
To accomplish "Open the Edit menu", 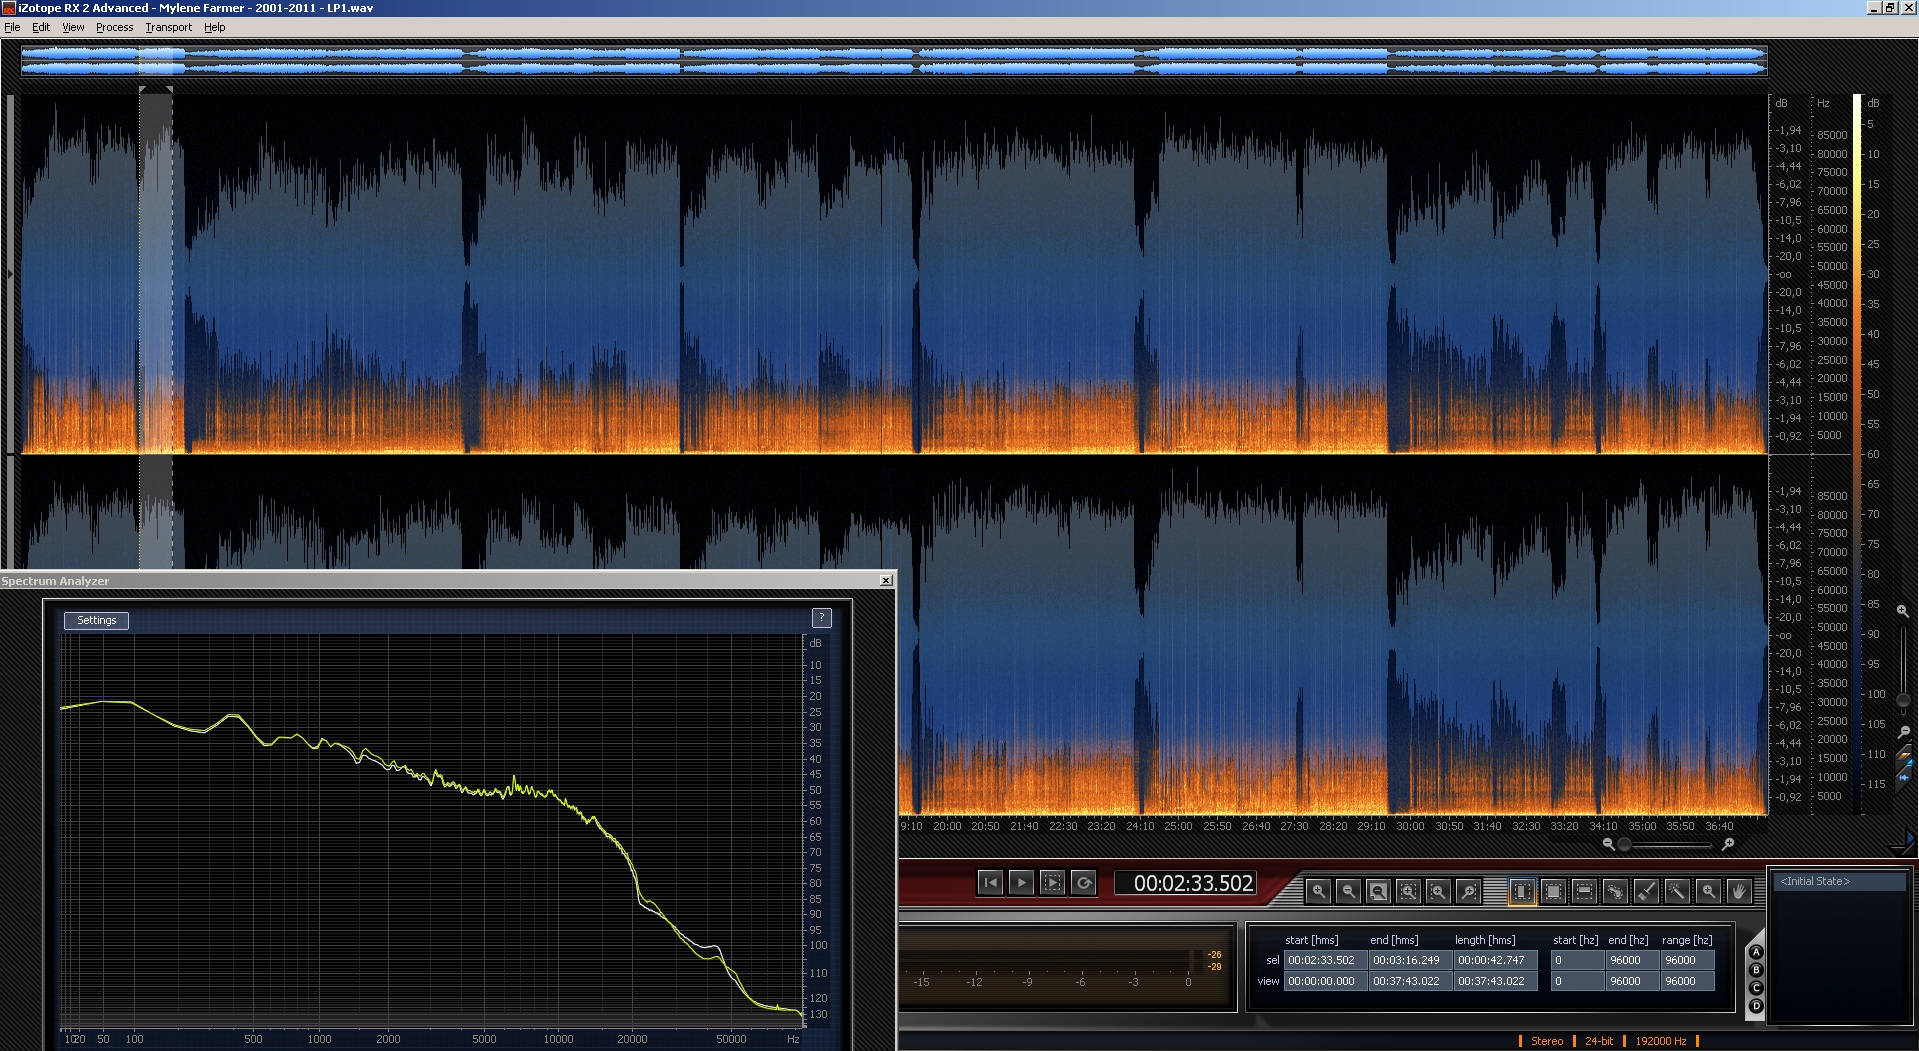I will point(41,27).
